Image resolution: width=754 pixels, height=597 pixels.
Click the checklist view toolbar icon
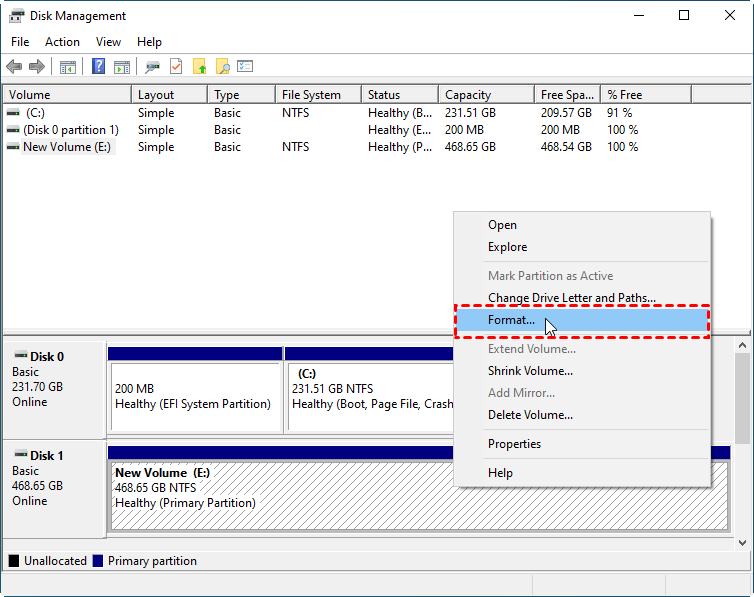click(x=245, y=67)
